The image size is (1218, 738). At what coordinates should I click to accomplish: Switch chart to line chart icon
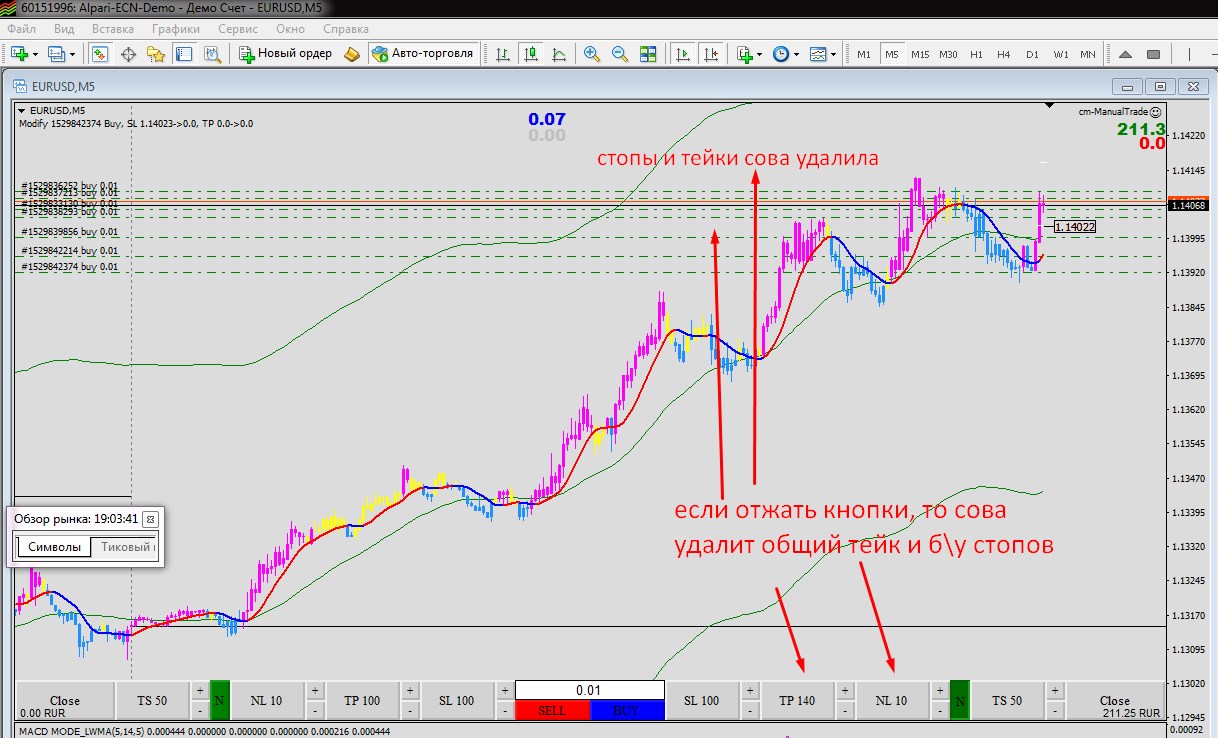(559, 53)
